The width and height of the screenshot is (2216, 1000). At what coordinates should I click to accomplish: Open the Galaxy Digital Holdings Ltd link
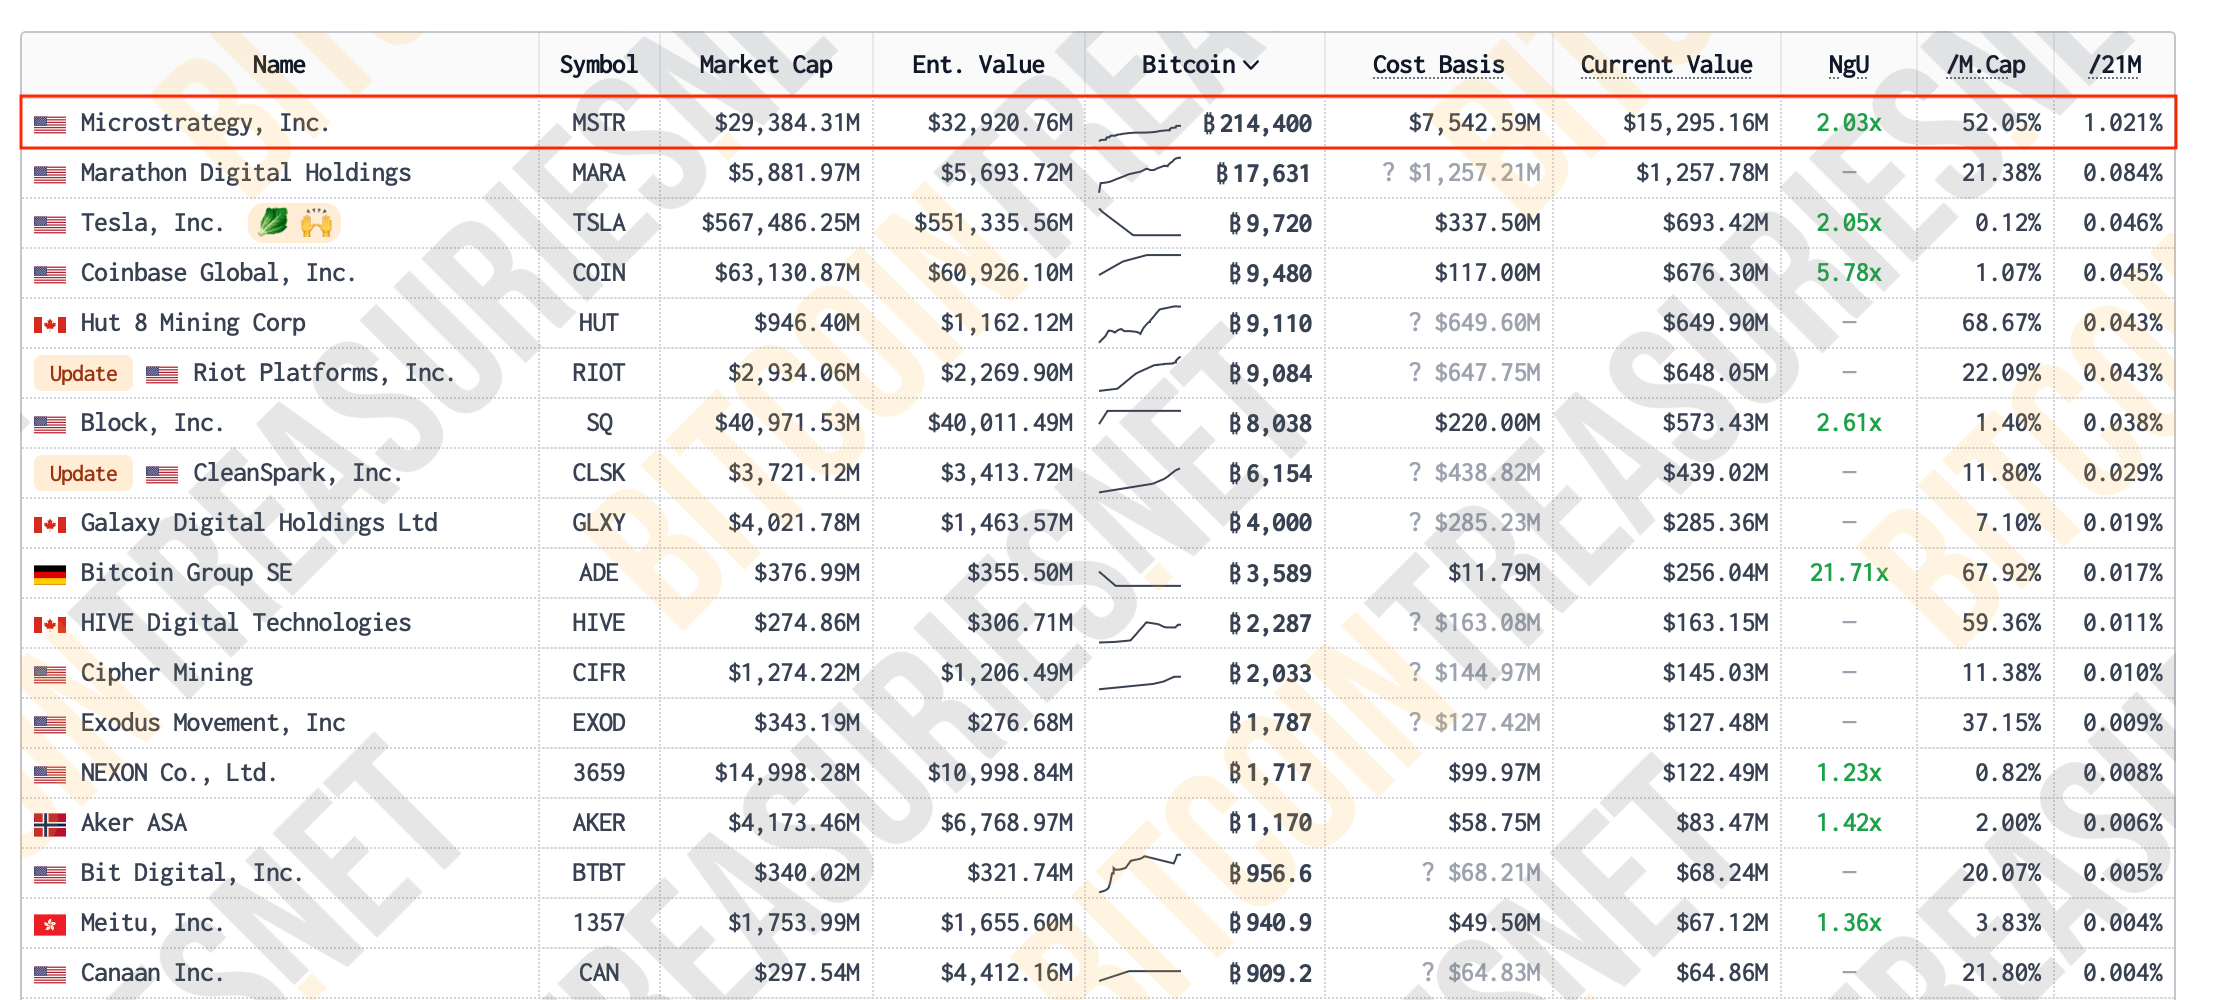pos(259,523)
